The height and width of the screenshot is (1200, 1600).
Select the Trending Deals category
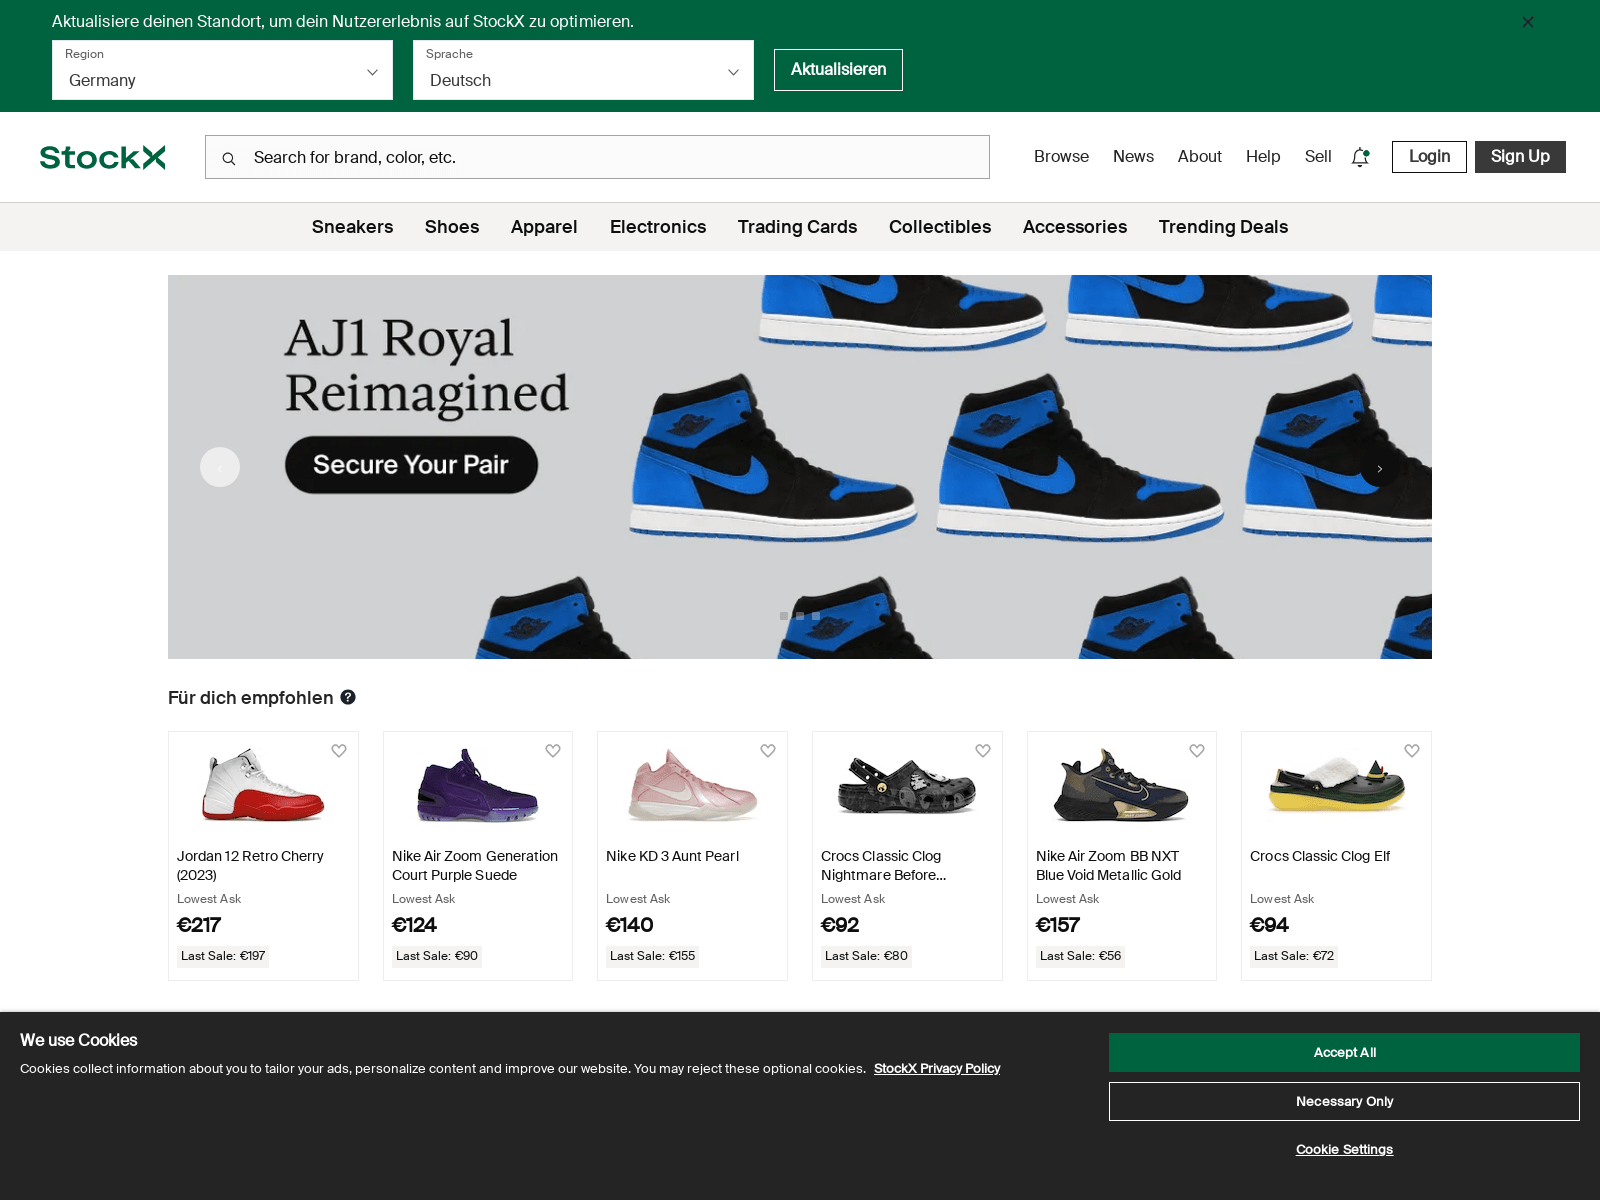1223,227
